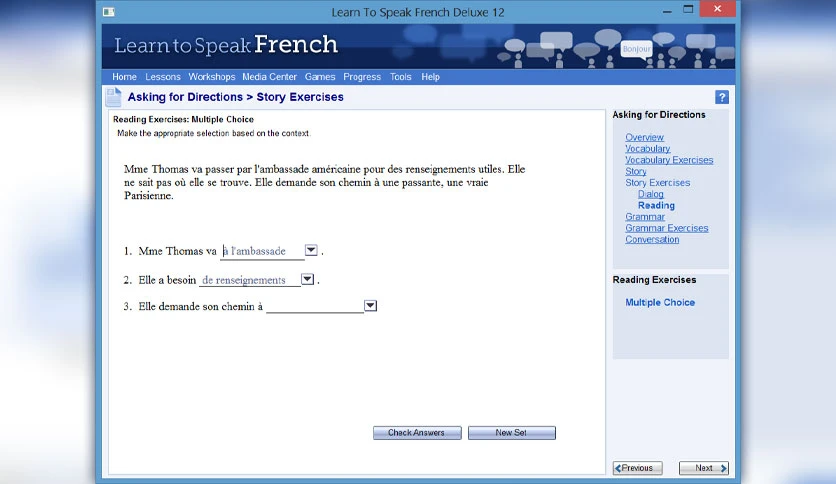Open the Lessons menu
The image size is (836, 484).
click(163, 77)
